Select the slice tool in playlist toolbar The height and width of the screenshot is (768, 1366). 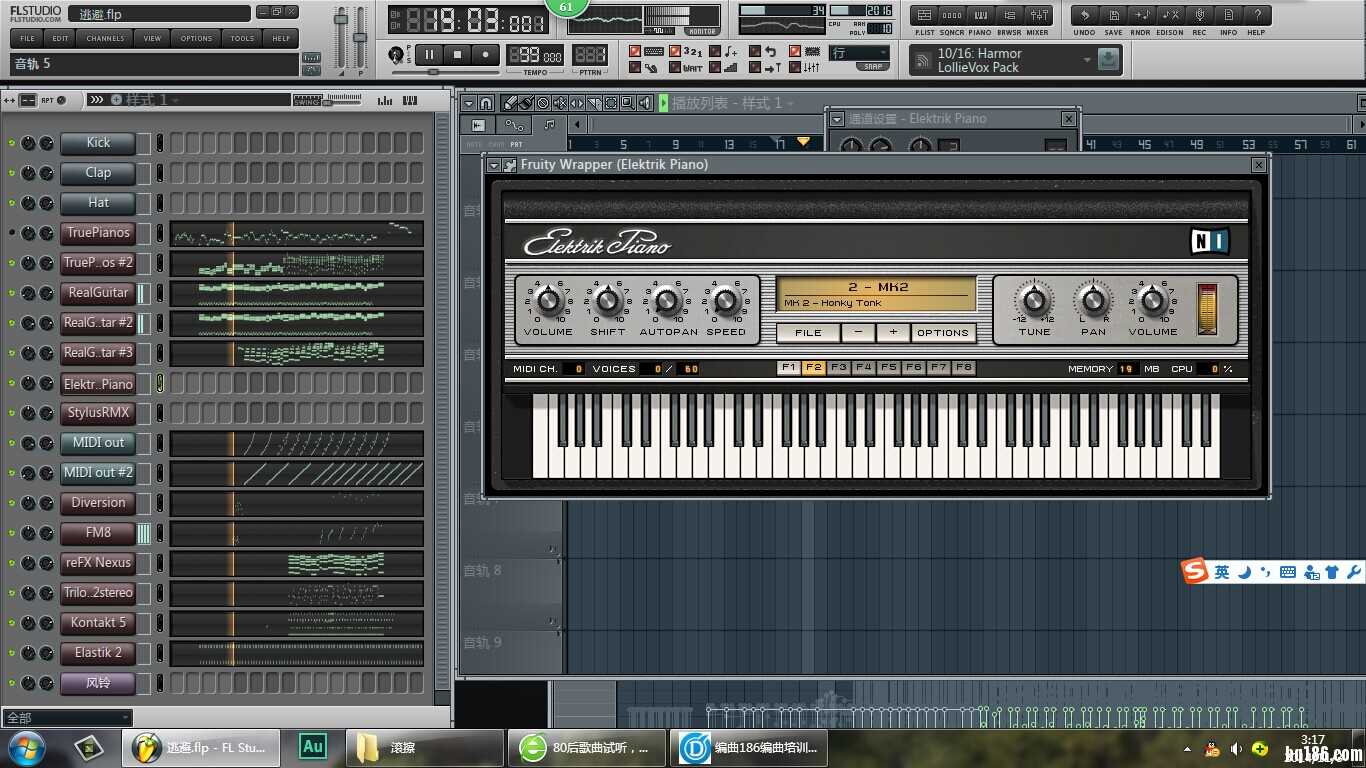click(594, 103)
